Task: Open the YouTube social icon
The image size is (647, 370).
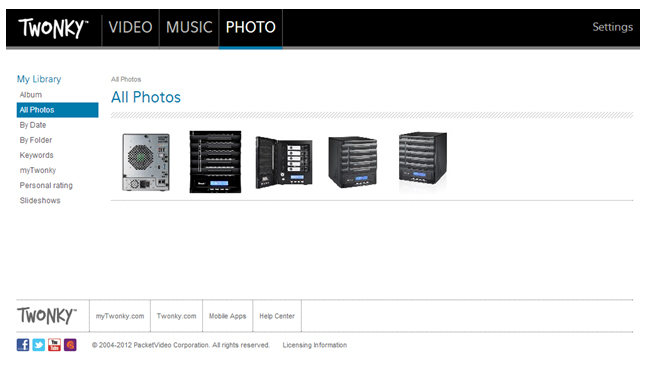Action: click(x=54, y=344)
